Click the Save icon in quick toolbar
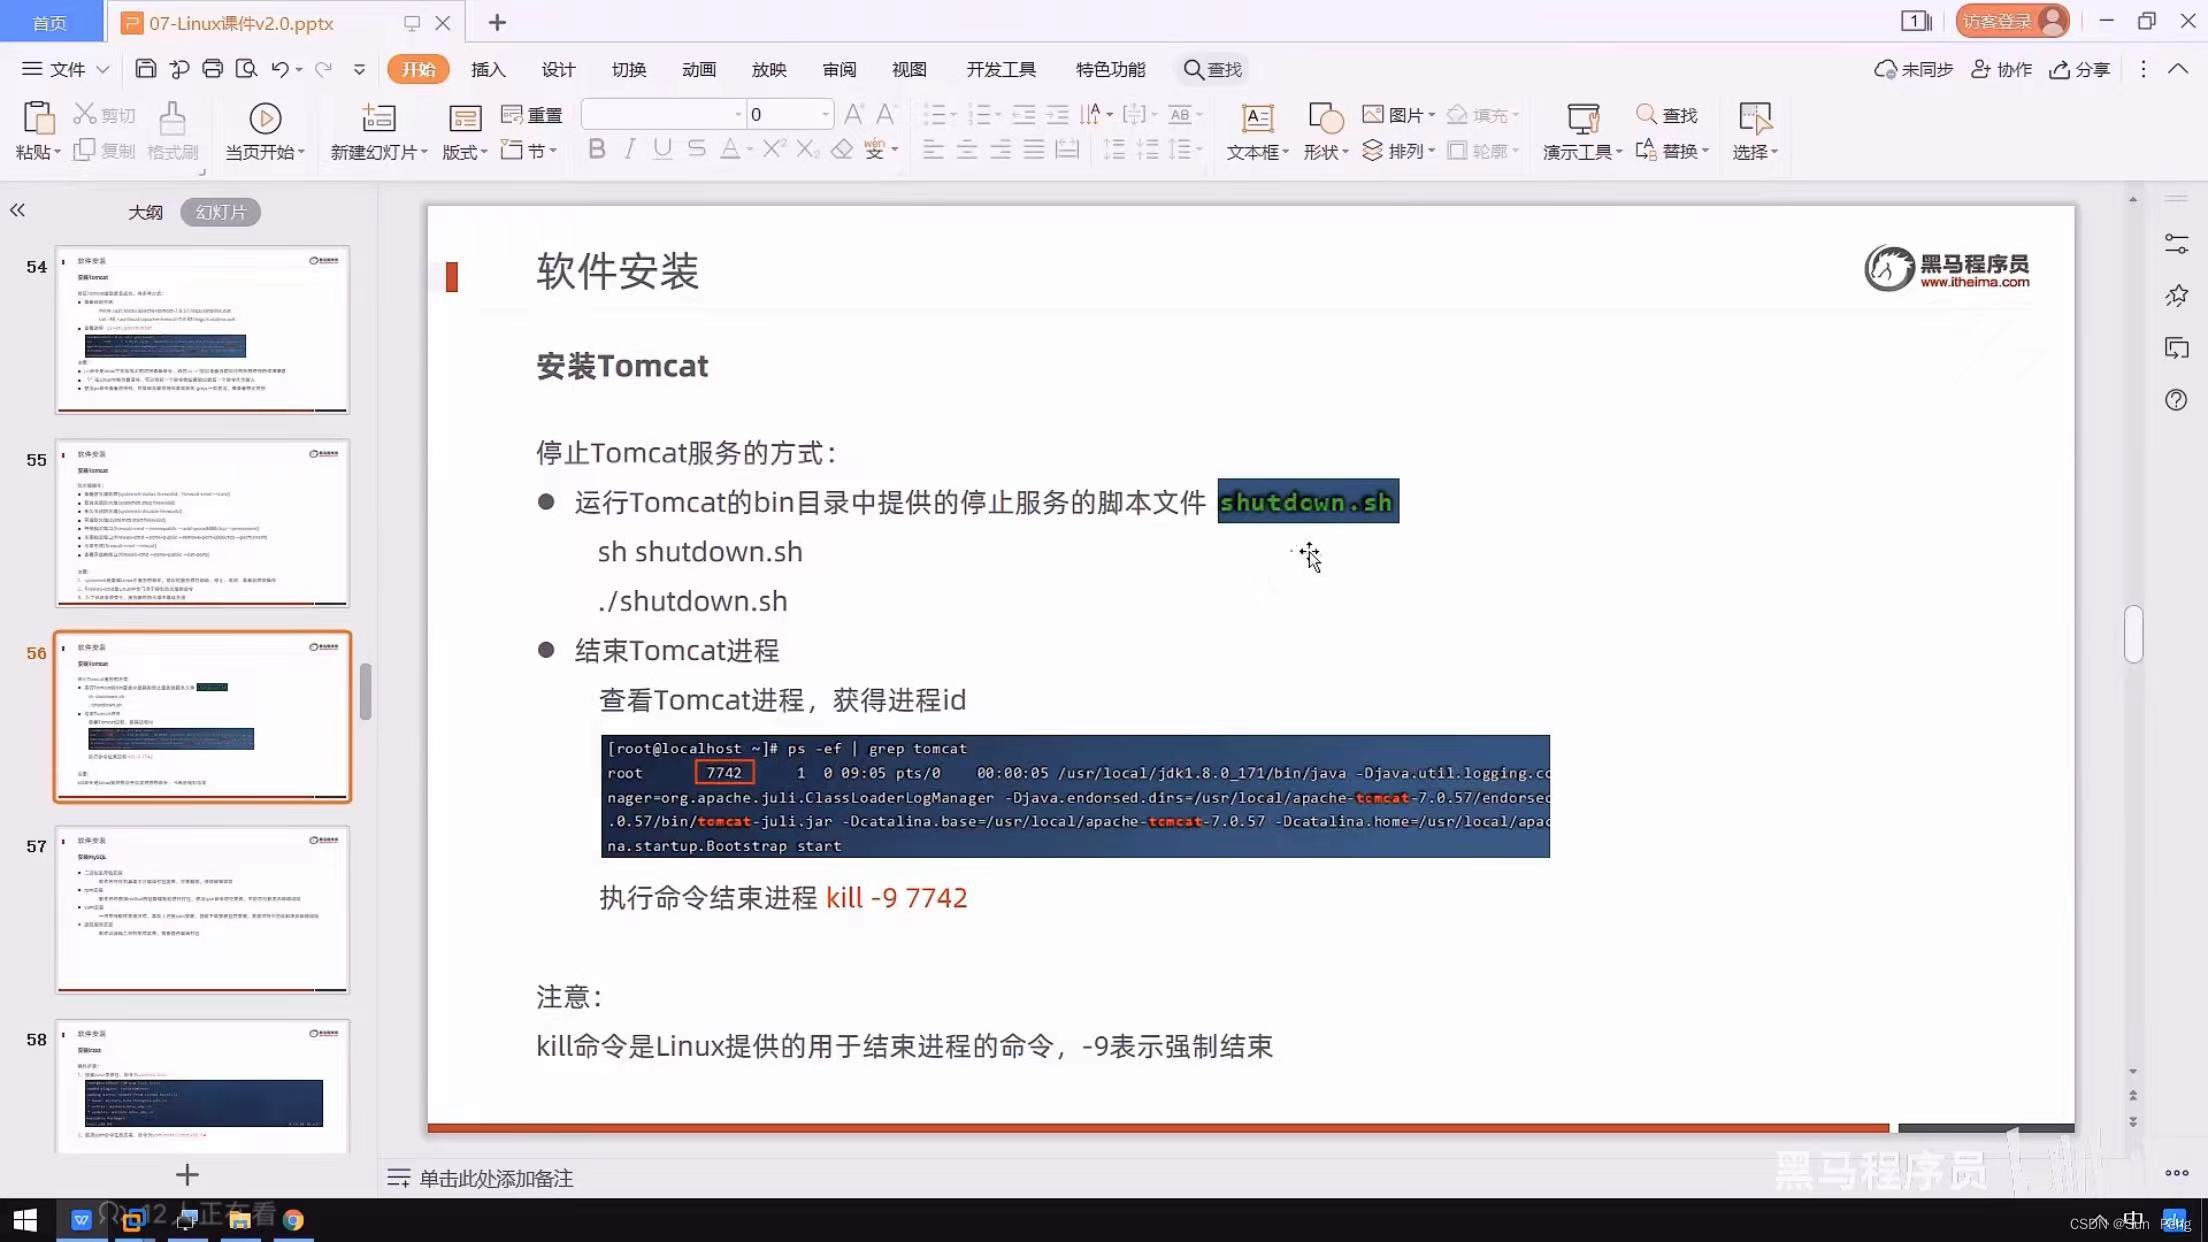This screenshot has width=2208, height=1242. coord(146,69)
